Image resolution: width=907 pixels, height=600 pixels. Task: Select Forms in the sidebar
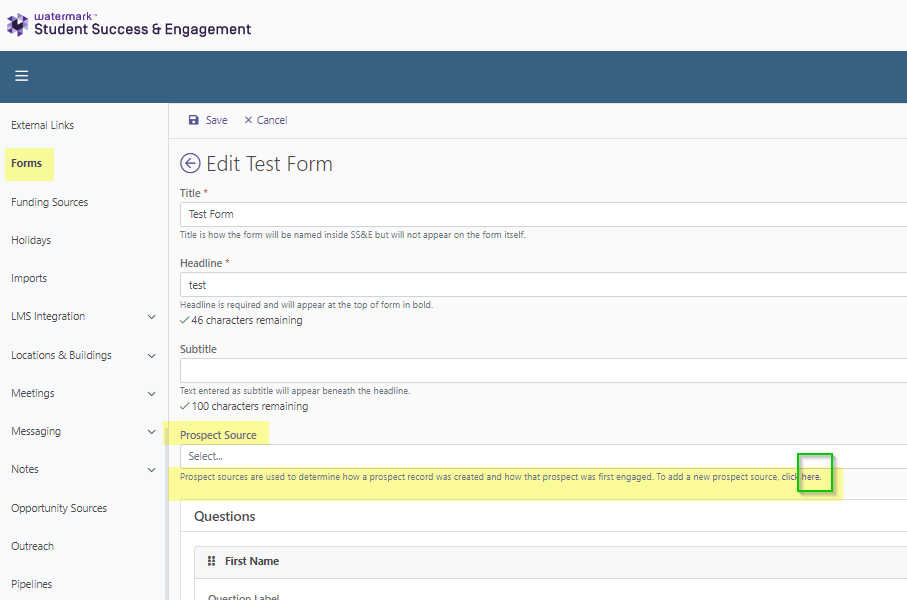pyautogui.click(x=27, y=163)
